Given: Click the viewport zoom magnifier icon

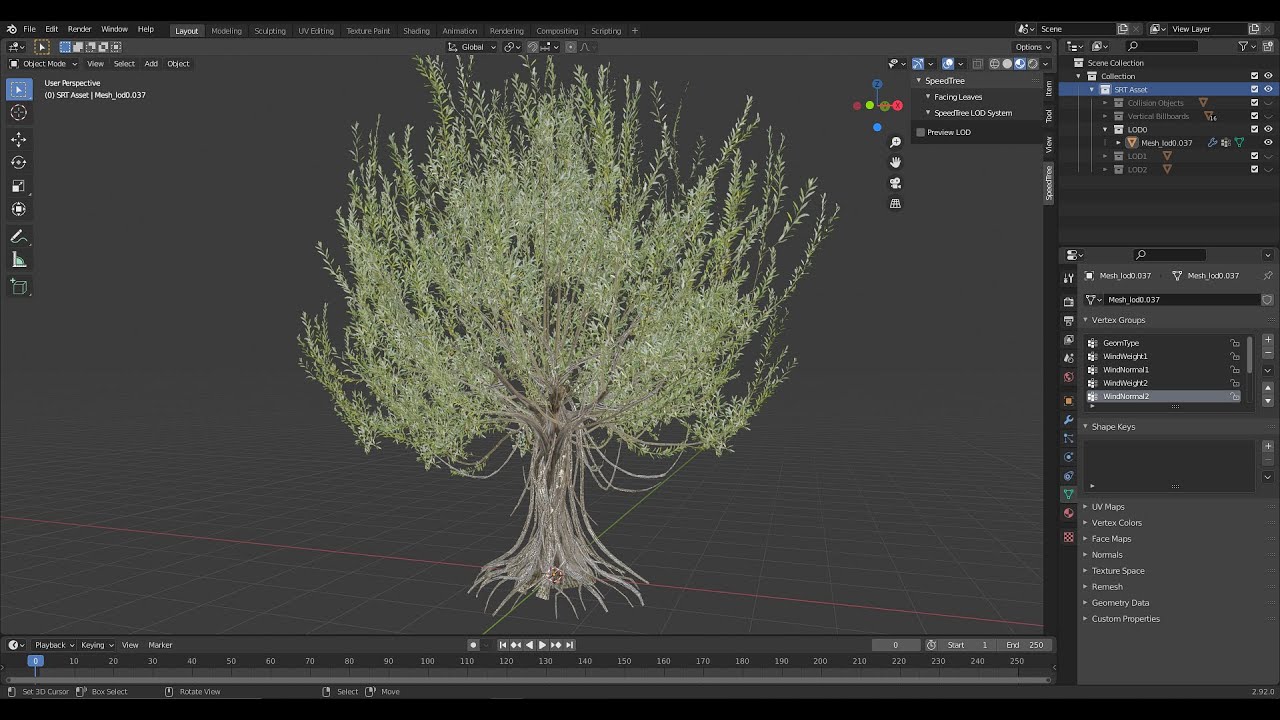Looking at the screenshot, I should coord(895,142).
